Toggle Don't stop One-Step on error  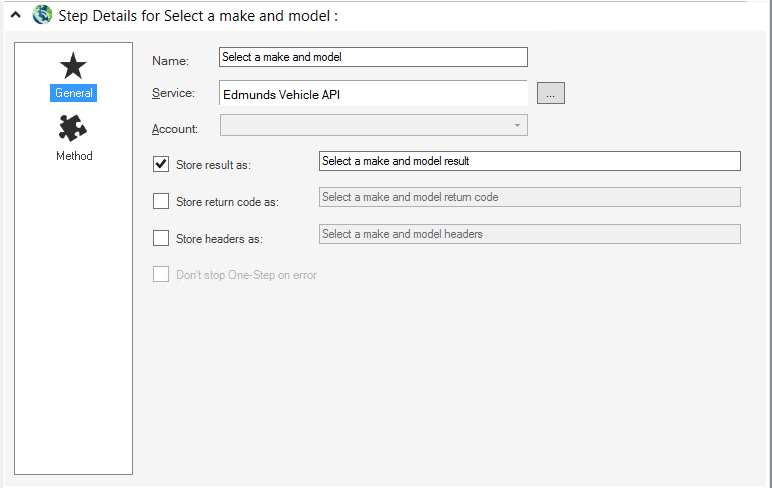coord(161,274)
